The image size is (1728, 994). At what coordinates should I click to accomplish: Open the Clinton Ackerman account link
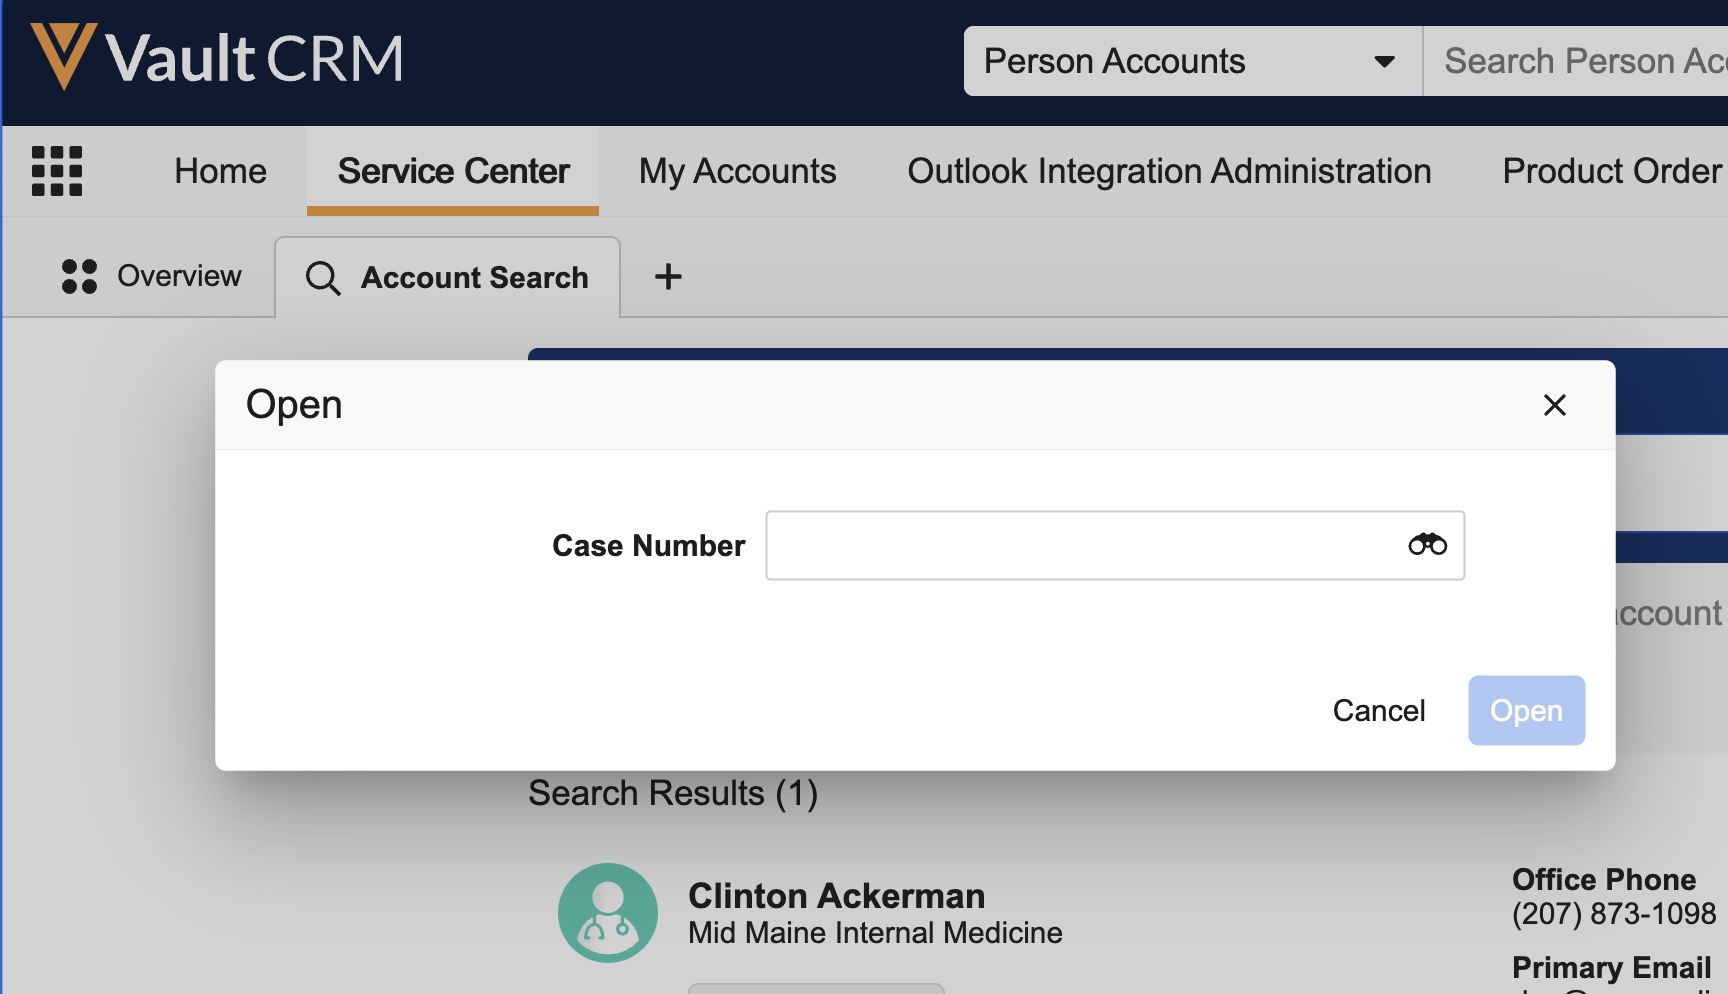point(836,895)
